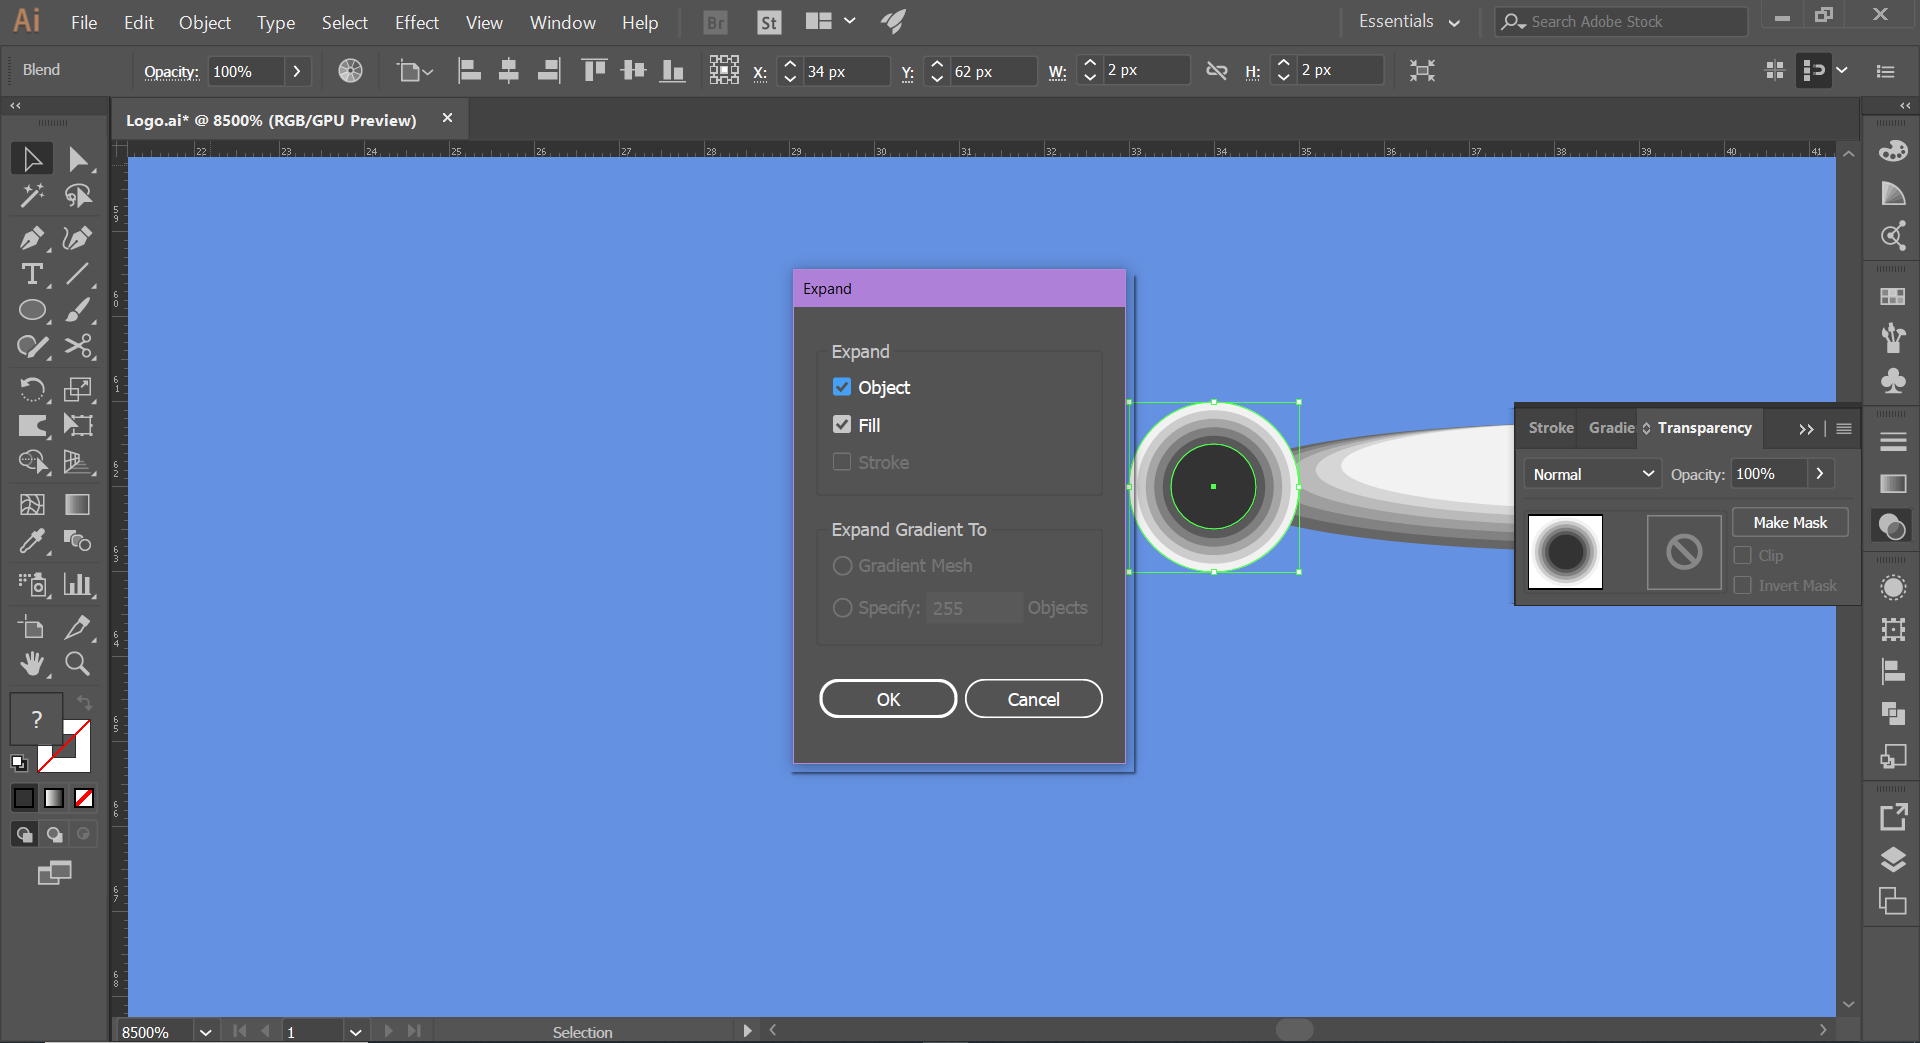The width and height of the screenshot is (1920, 1043).
Task: Open the Normal blending mode dropdown
Action: click(1593, 474)
